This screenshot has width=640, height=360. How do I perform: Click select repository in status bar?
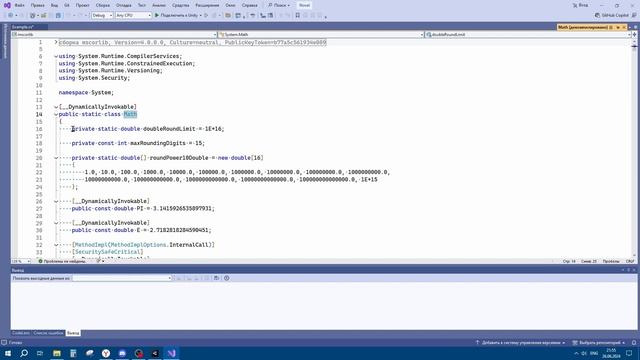click(598, 343)
